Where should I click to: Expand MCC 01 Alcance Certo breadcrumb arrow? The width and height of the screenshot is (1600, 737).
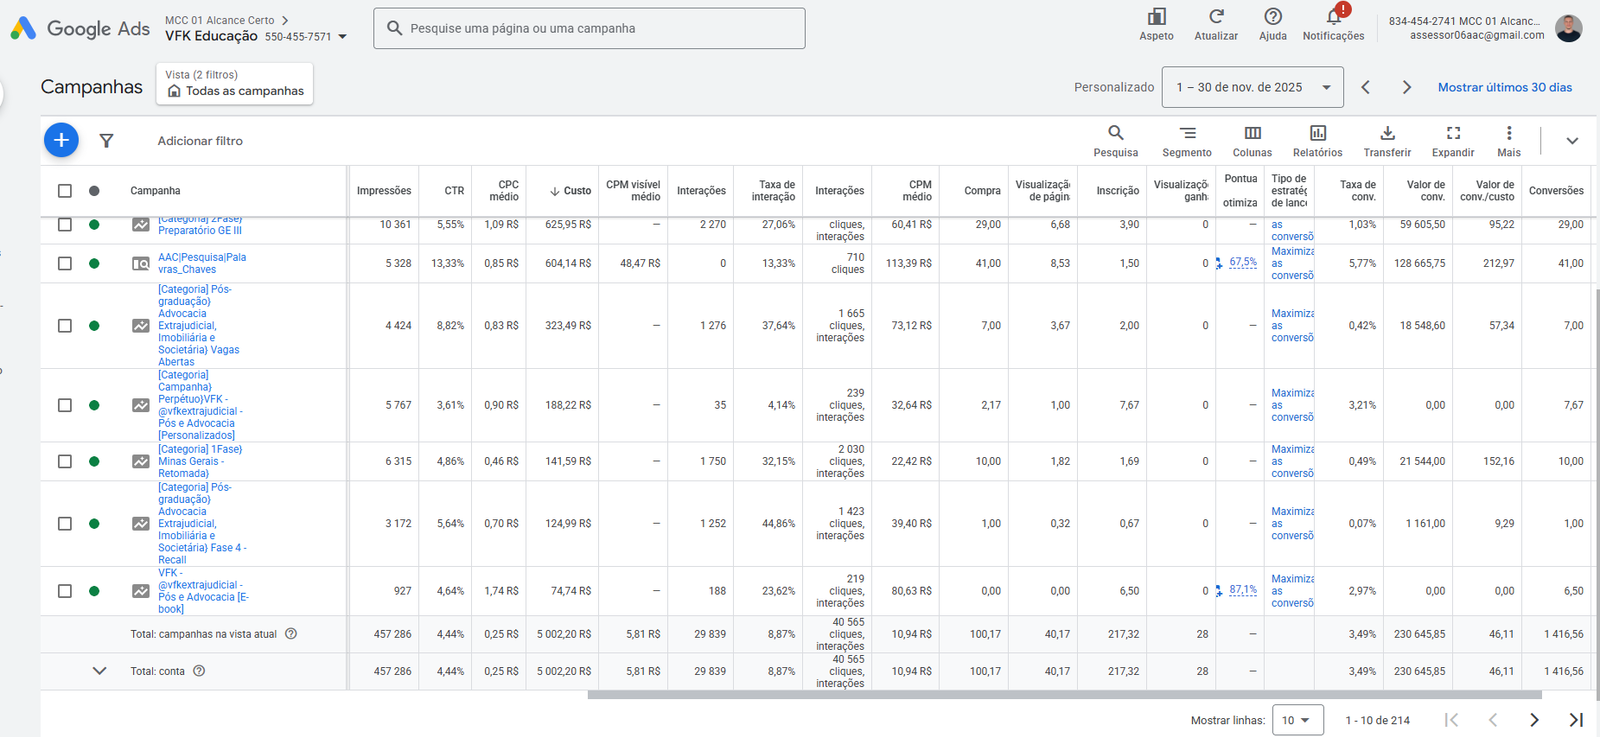point(285,20)
